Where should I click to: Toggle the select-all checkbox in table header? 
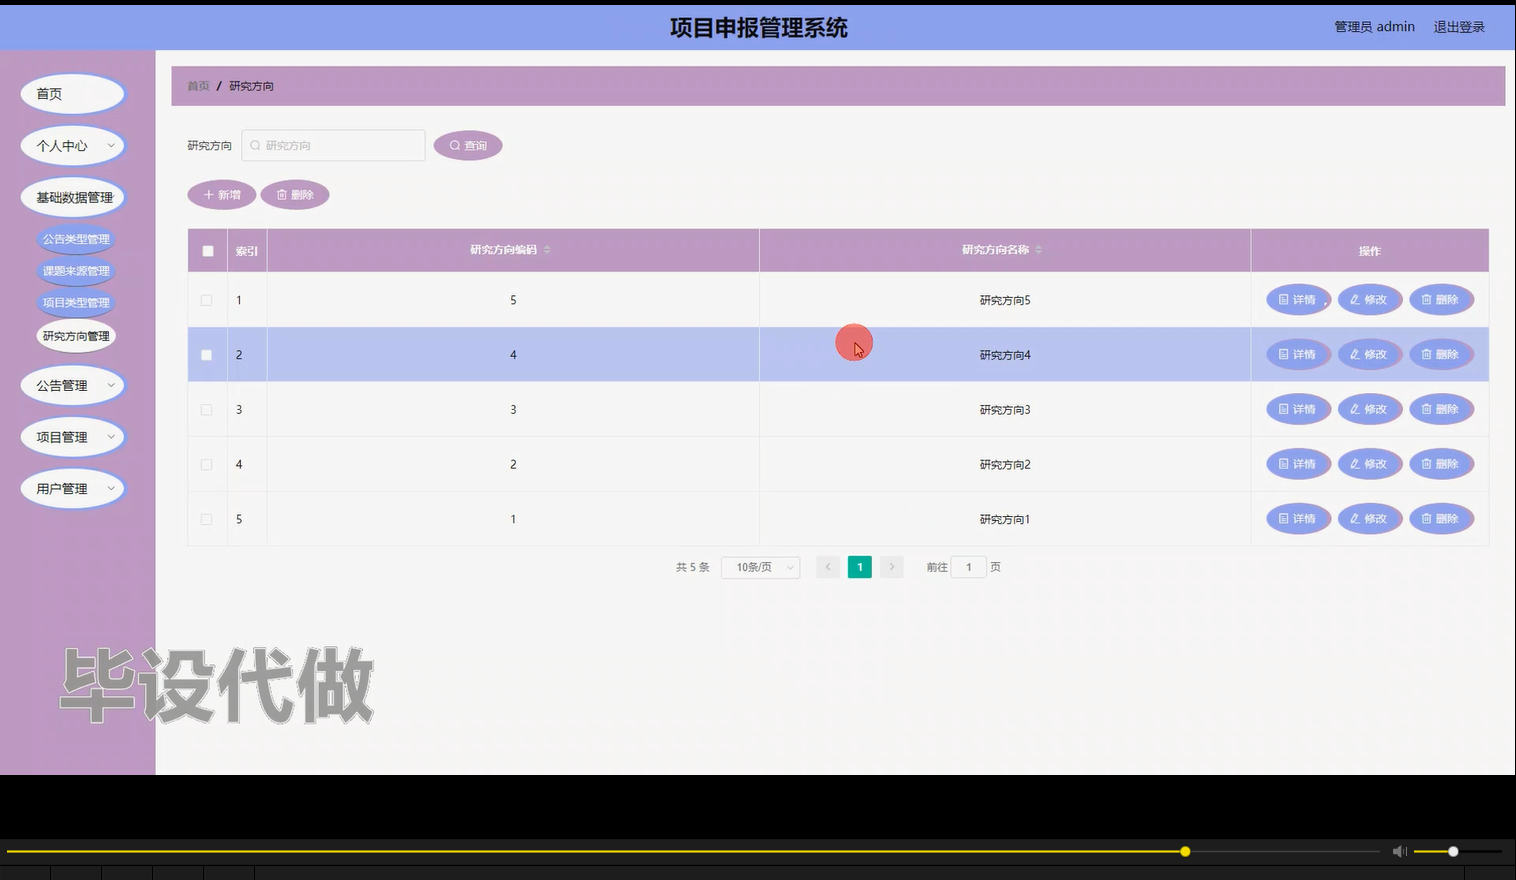[x=207, y=250]
